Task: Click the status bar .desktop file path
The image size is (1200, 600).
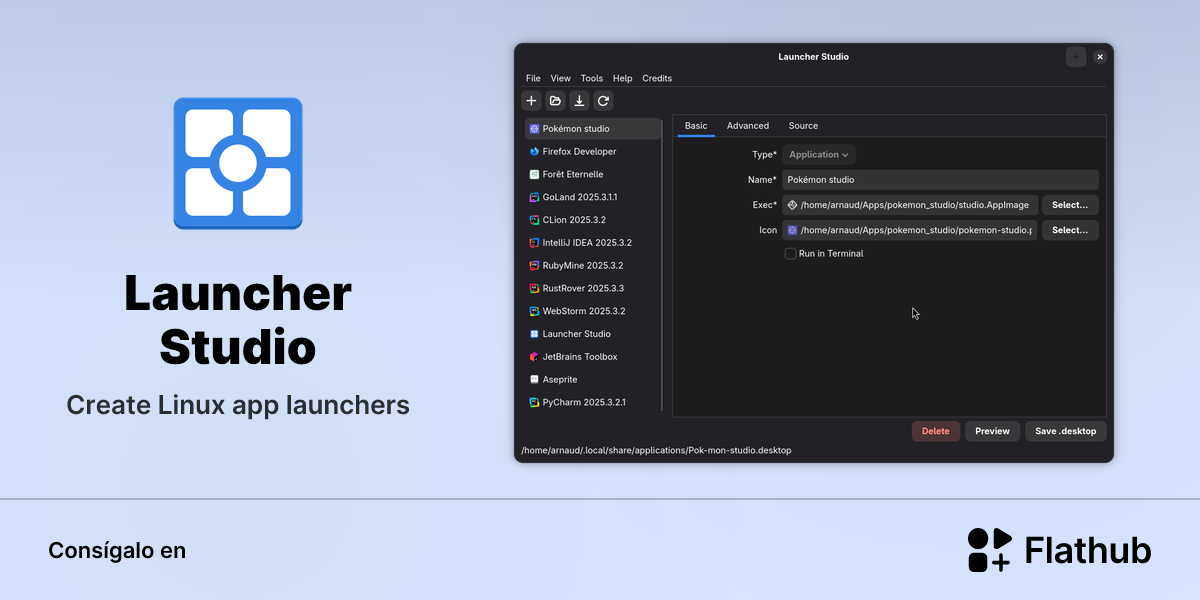Action: click(656, 451)
